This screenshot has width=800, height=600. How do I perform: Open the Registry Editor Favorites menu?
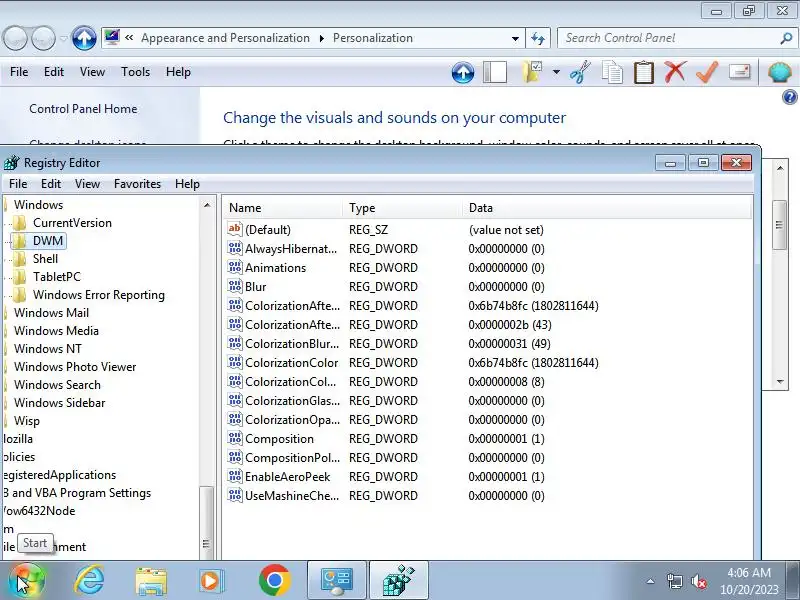[x=137, y=184]
